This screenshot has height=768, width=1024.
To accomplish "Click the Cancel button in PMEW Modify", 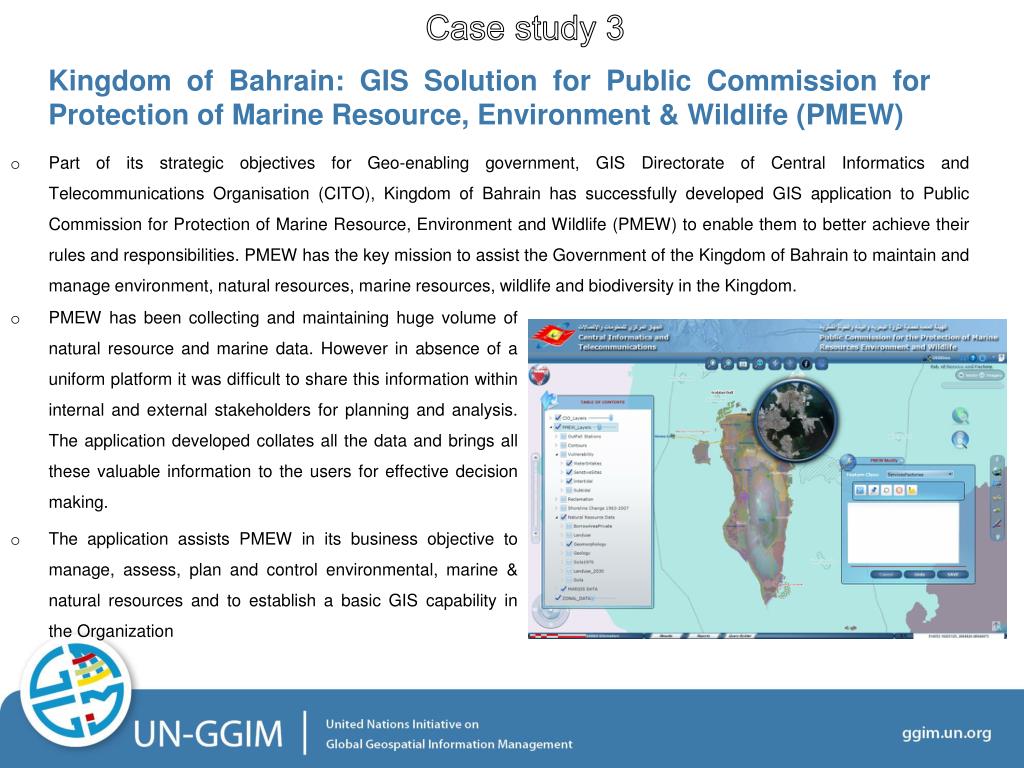I will click(x=886, y=574).
